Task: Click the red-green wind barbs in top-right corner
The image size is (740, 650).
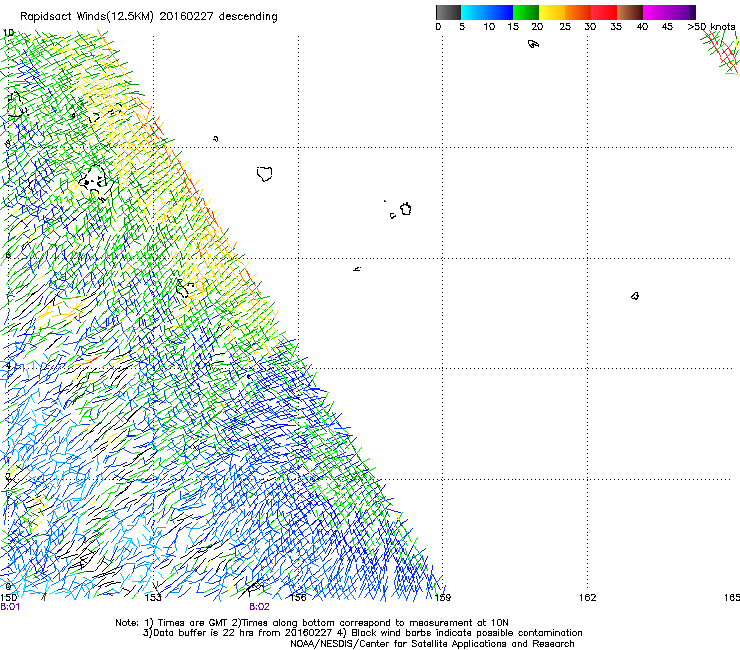Action: 720,52
